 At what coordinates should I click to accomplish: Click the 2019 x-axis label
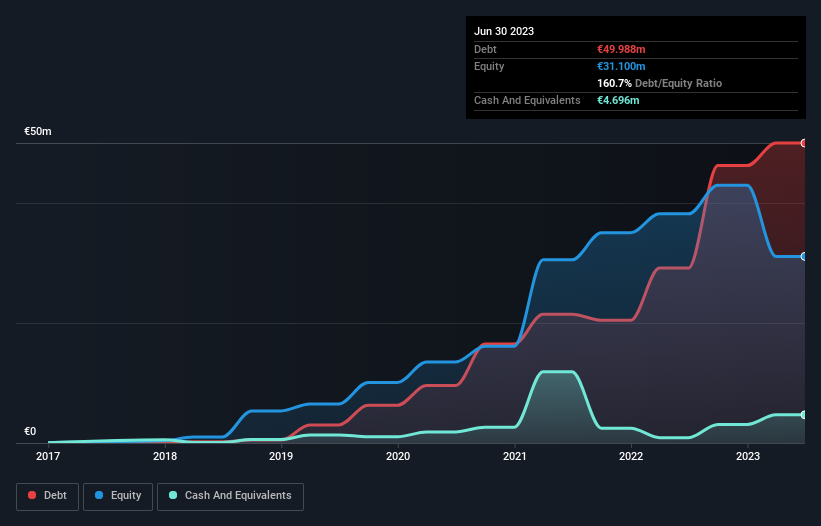click(x=281, y=456)
